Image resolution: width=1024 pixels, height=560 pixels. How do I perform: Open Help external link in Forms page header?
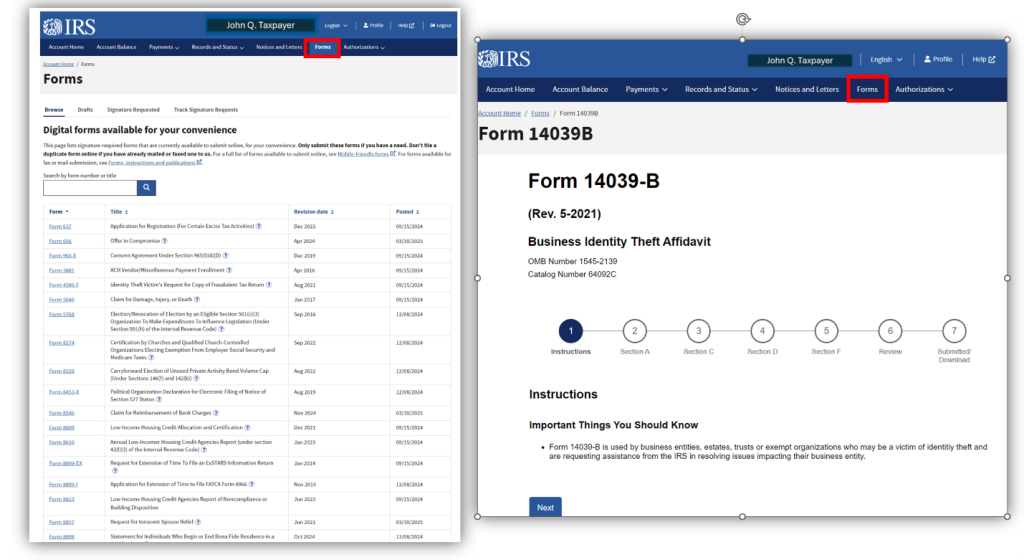point(406,25)
